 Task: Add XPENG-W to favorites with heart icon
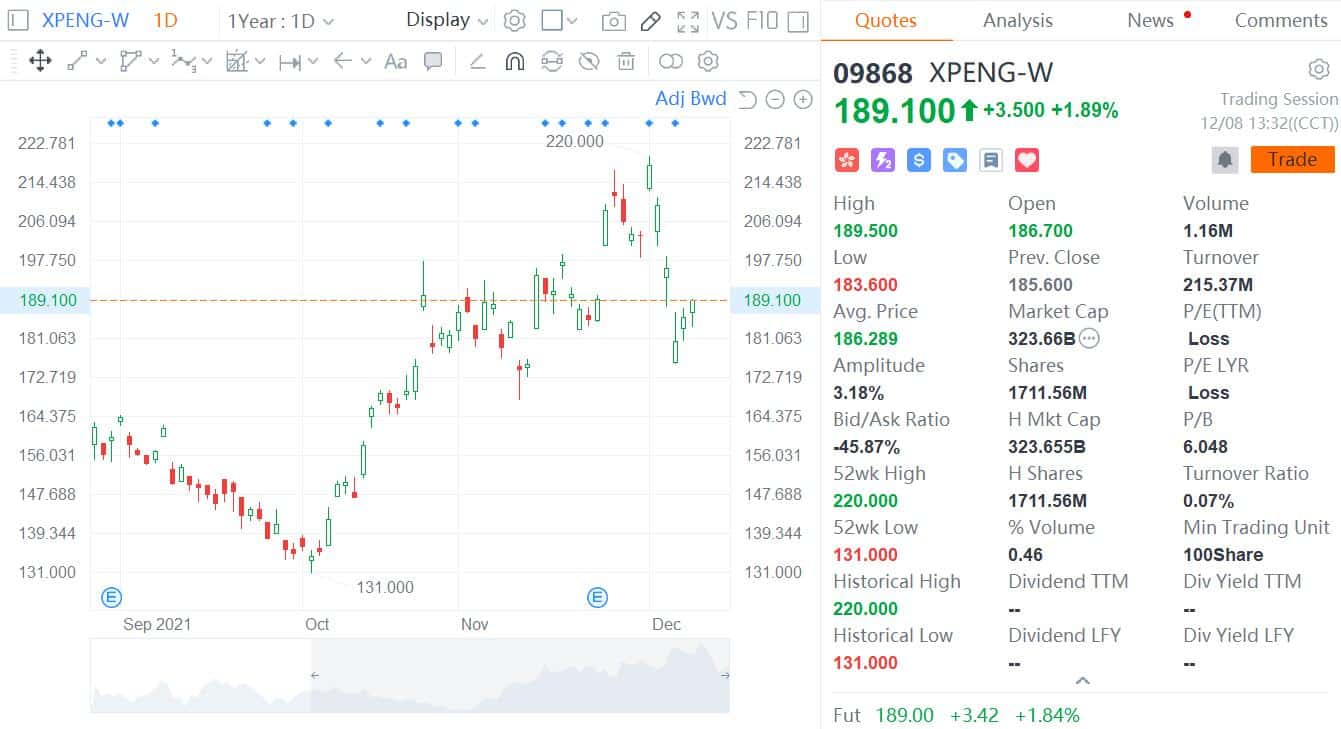point(1027,160)
